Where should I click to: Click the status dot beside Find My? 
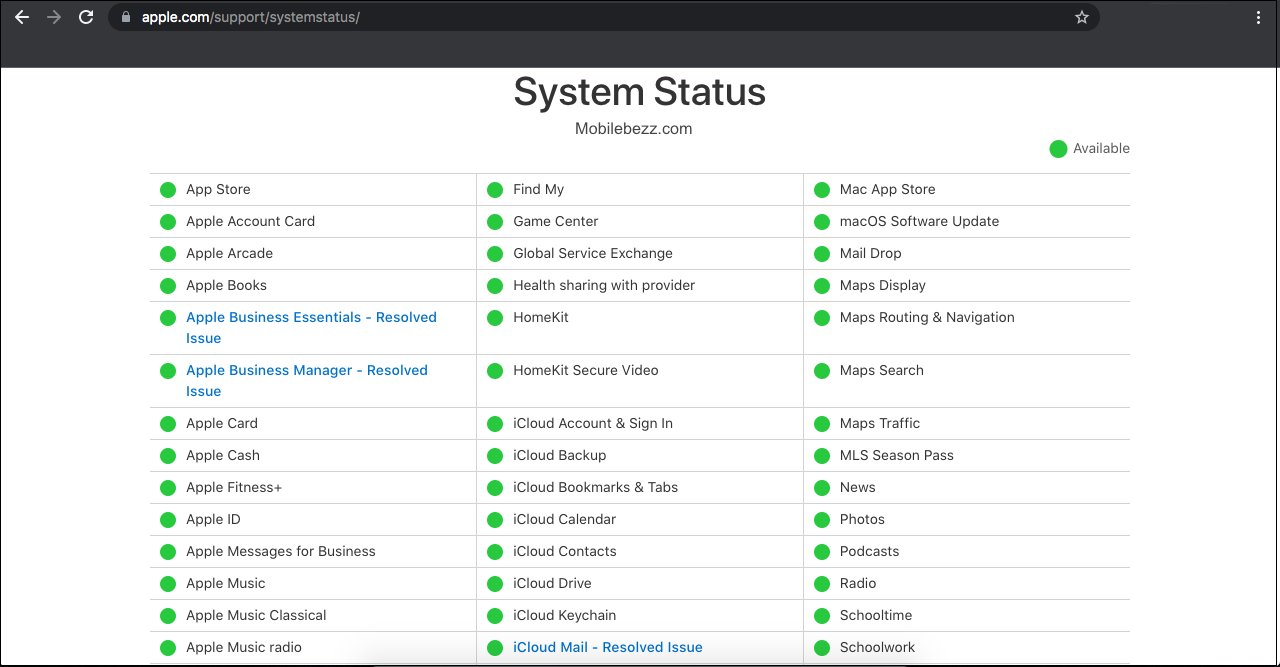pos(495,190)
